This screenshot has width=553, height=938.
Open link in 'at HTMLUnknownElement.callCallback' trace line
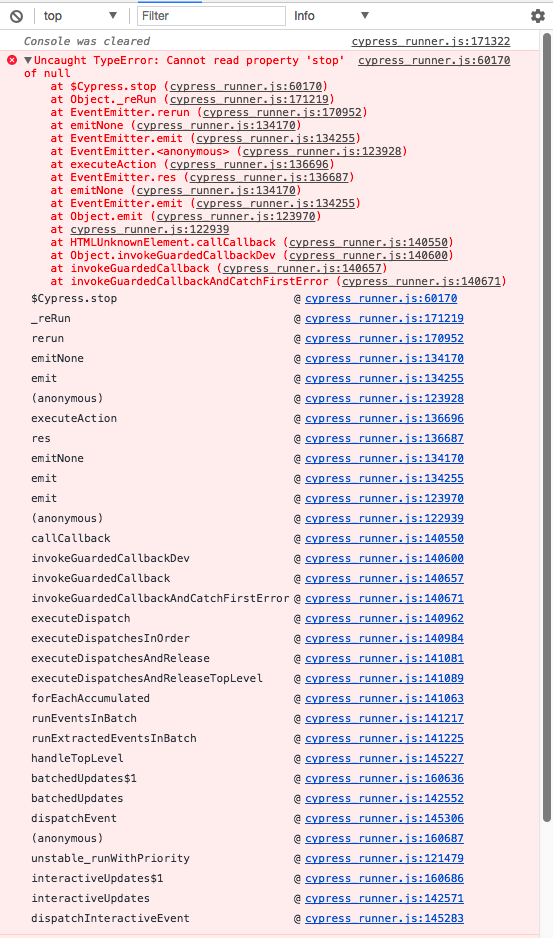pos(368,242)
